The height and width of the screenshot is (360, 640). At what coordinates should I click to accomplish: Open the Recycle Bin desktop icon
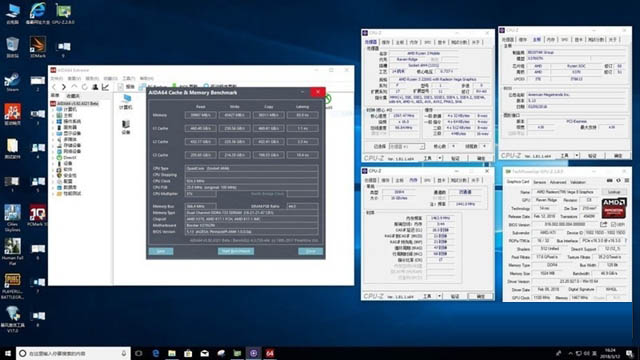point(12,47)
